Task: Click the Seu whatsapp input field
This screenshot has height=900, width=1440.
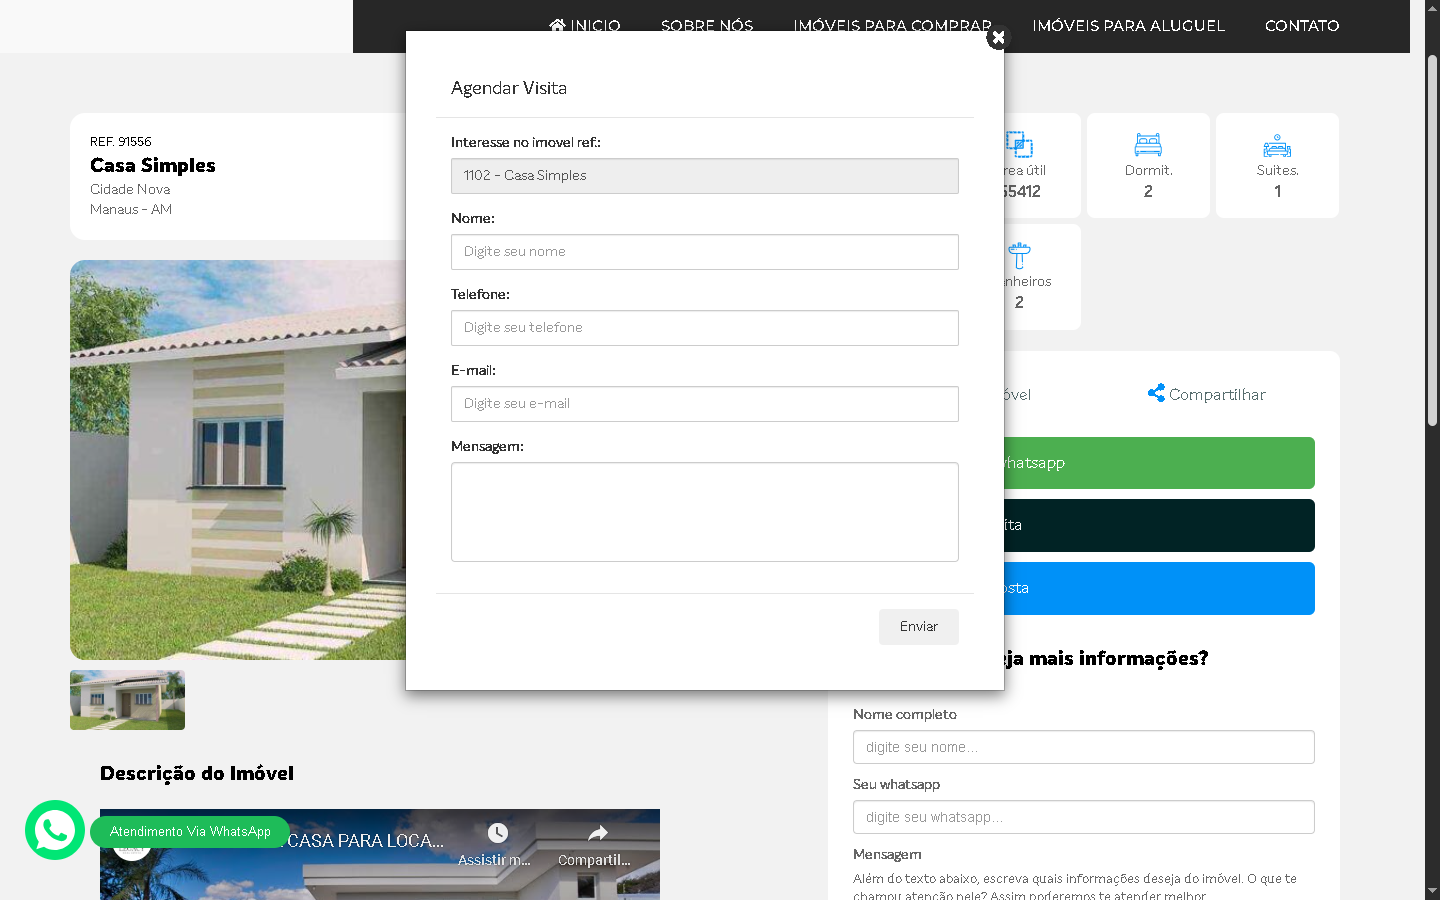Action: [x=1083, y=817]
